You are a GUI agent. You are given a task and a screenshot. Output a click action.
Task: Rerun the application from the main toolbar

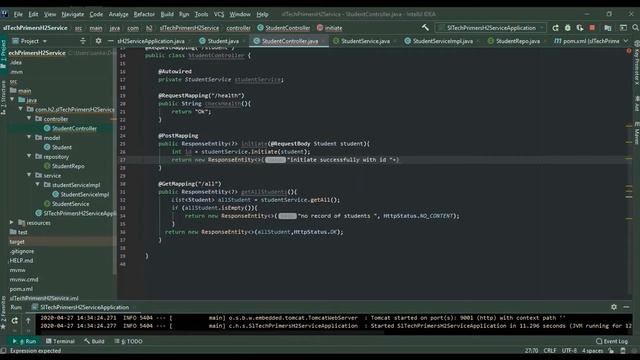(556, 28)
